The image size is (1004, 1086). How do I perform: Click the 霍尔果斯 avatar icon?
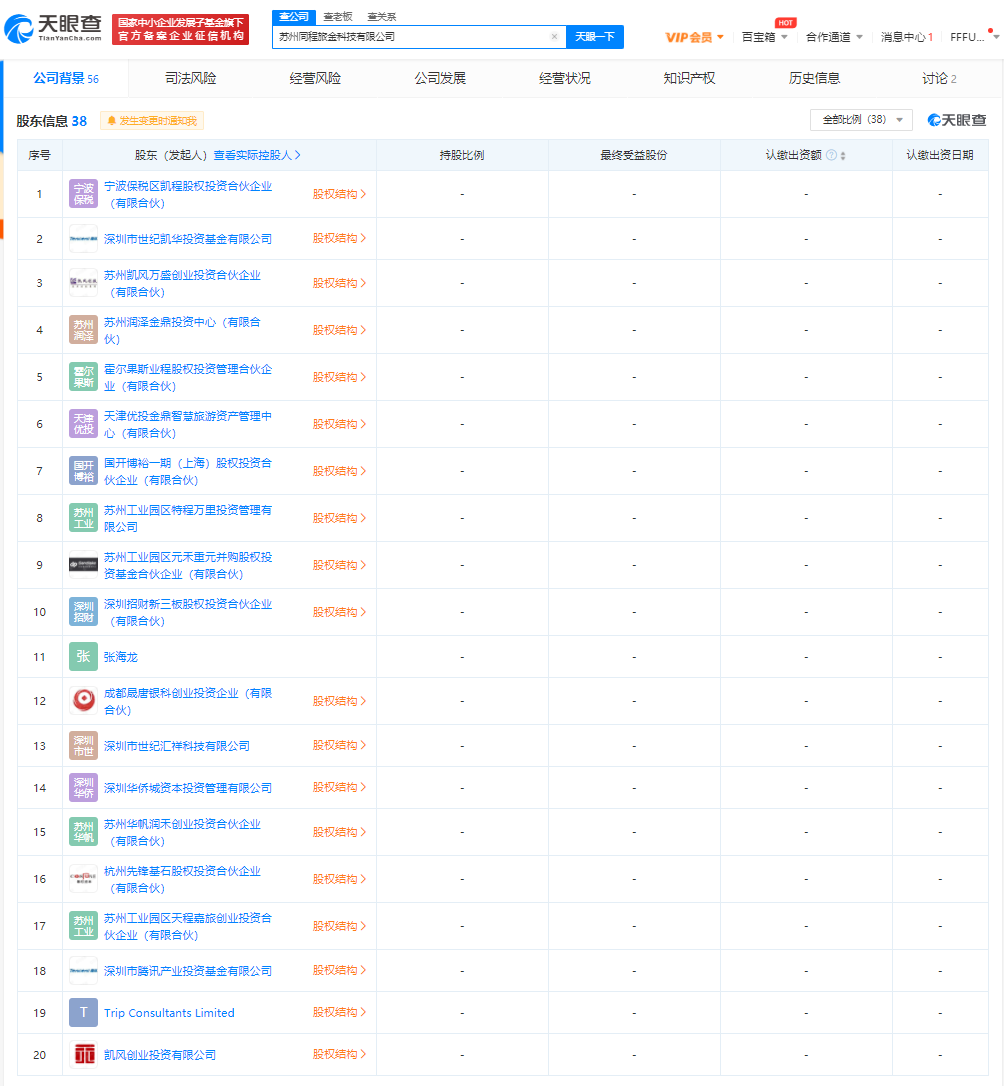tap(83, 377)
